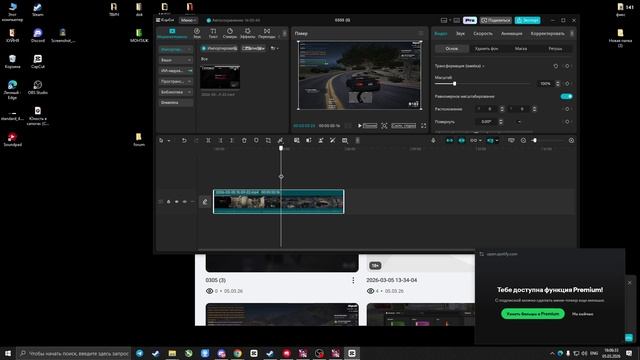Click Не сейчас in the Spotify popup
This screenshot has width=640, height=360.
click(582, 314)
